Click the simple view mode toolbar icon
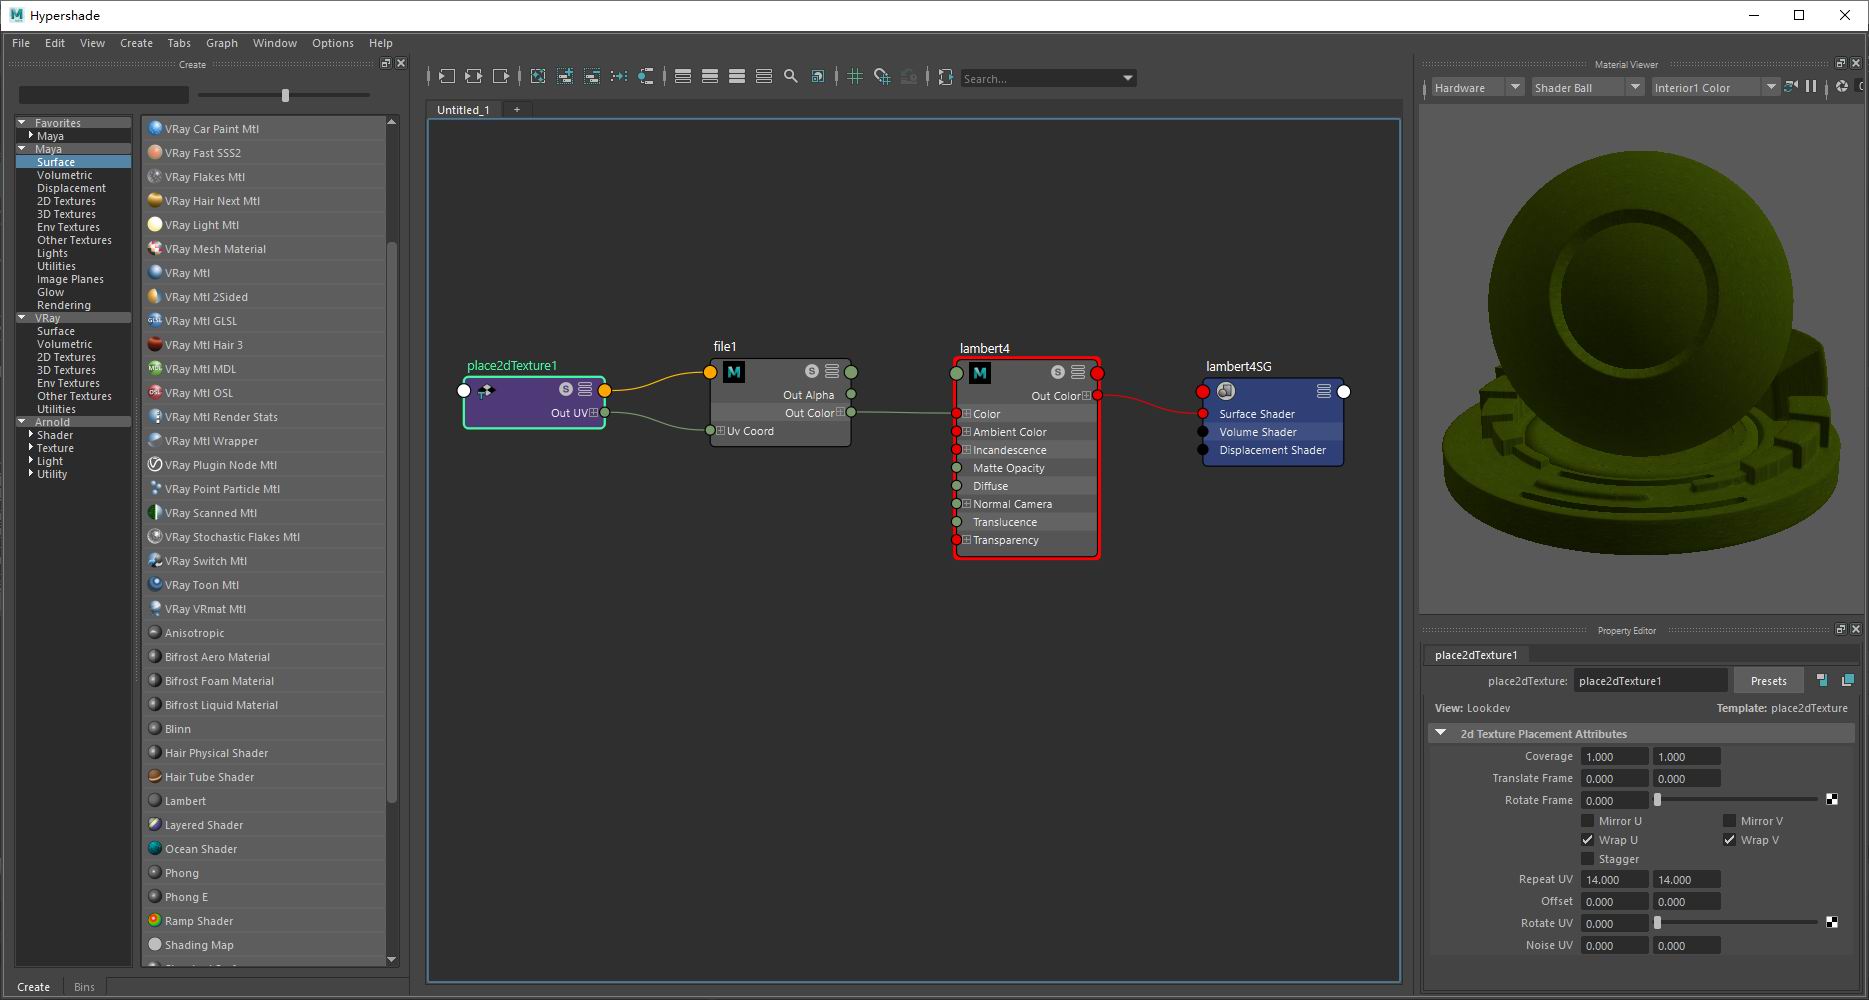This screenshot has height=1000, width=1869. (x=683, y=77)
